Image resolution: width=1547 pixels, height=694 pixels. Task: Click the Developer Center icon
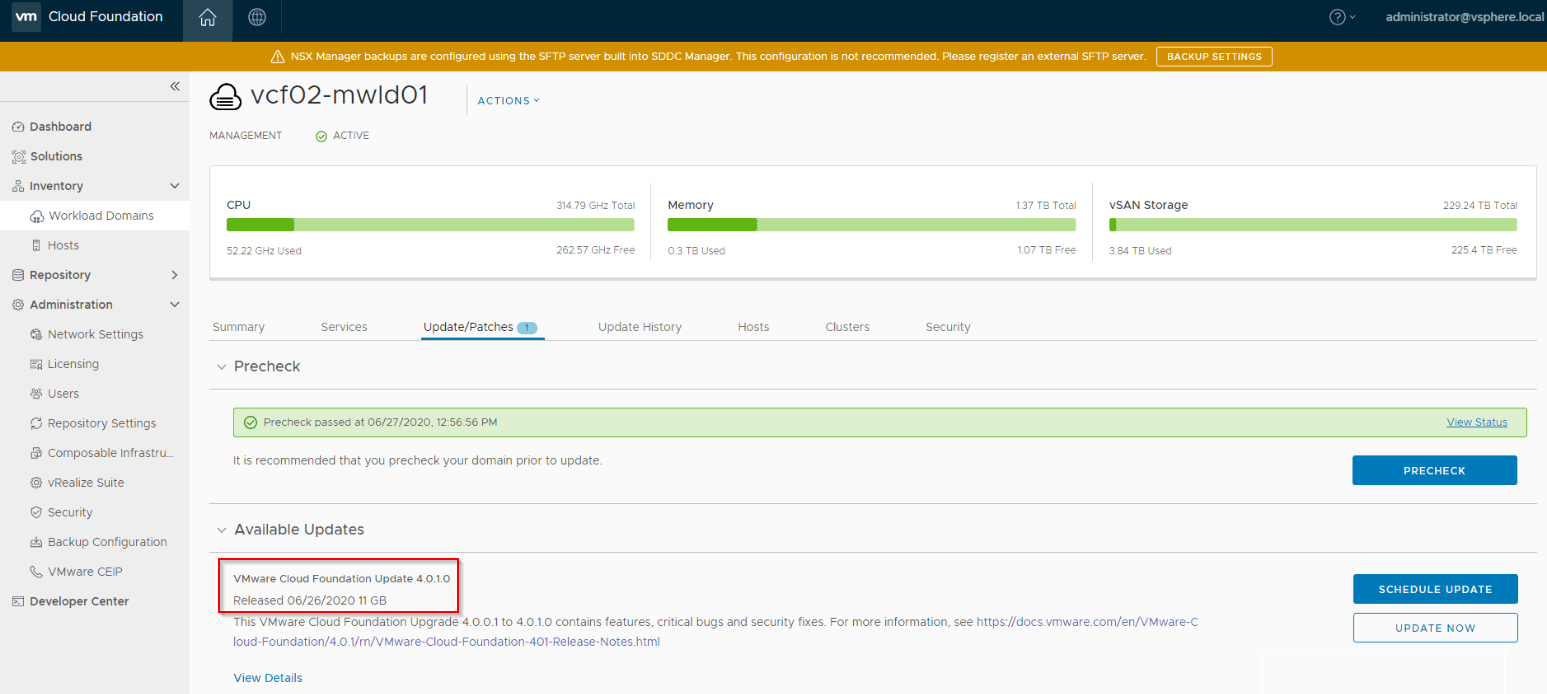click(x=18, y=601)
